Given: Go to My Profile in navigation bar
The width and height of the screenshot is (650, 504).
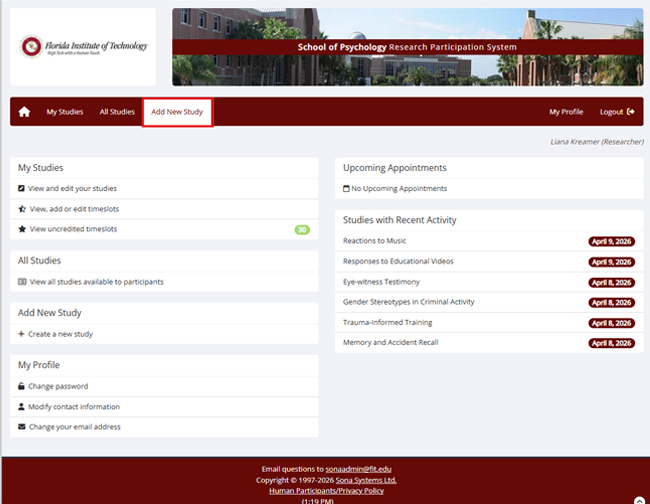Looking at the screenshot, I should pyautogui.click(x=566, y=112).
